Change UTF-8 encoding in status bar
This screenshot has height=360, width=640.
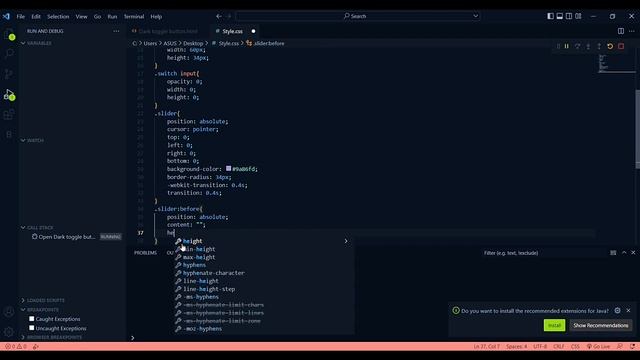pyautogui.click(x=540, y=347)
